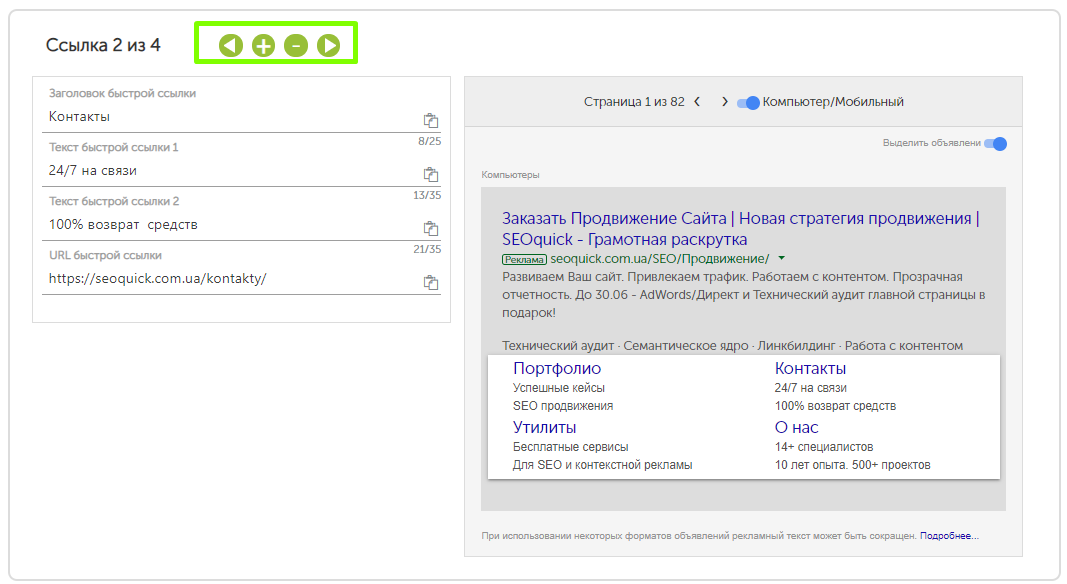Select the Страница 1 из 82 text
The width and height of the screenshot is (1067, 584).
634,101
